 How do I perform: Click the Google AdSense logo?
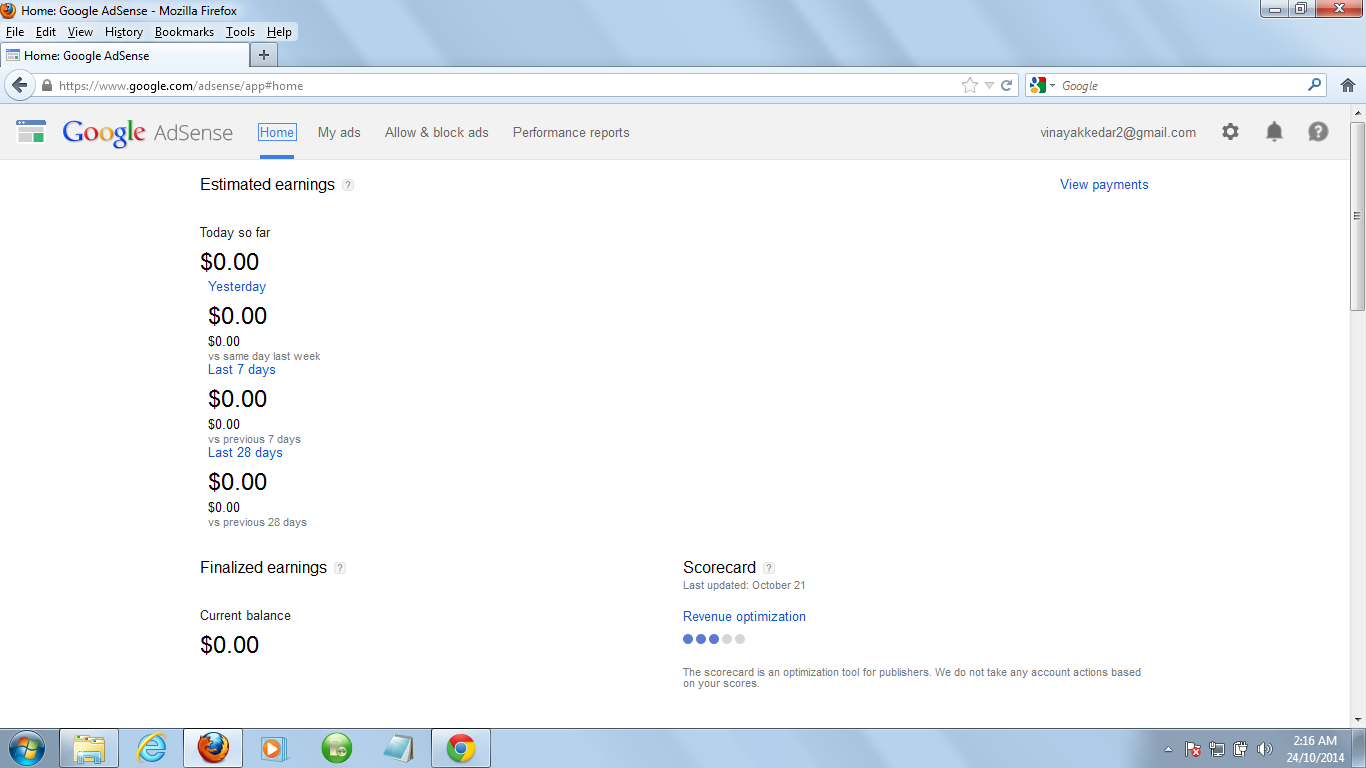(x=147, y=133)
